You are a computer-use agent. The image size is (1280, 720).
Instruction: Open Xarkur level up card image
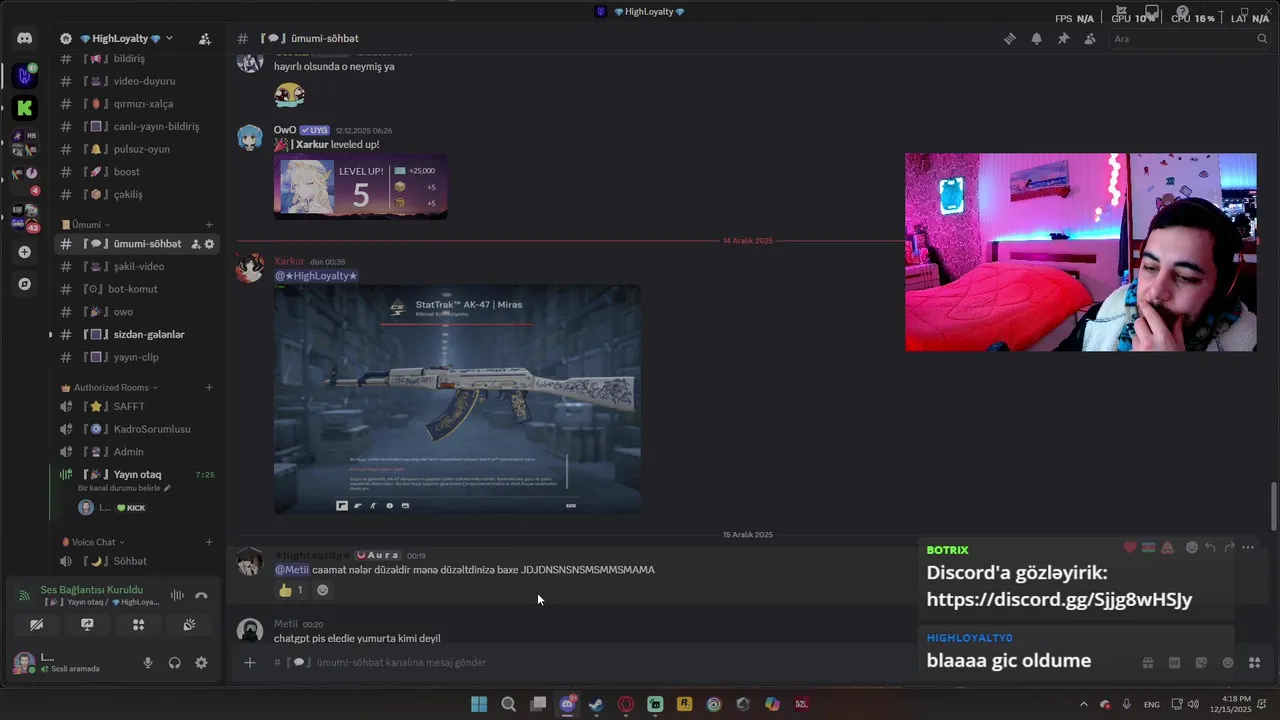pos(360,187)
